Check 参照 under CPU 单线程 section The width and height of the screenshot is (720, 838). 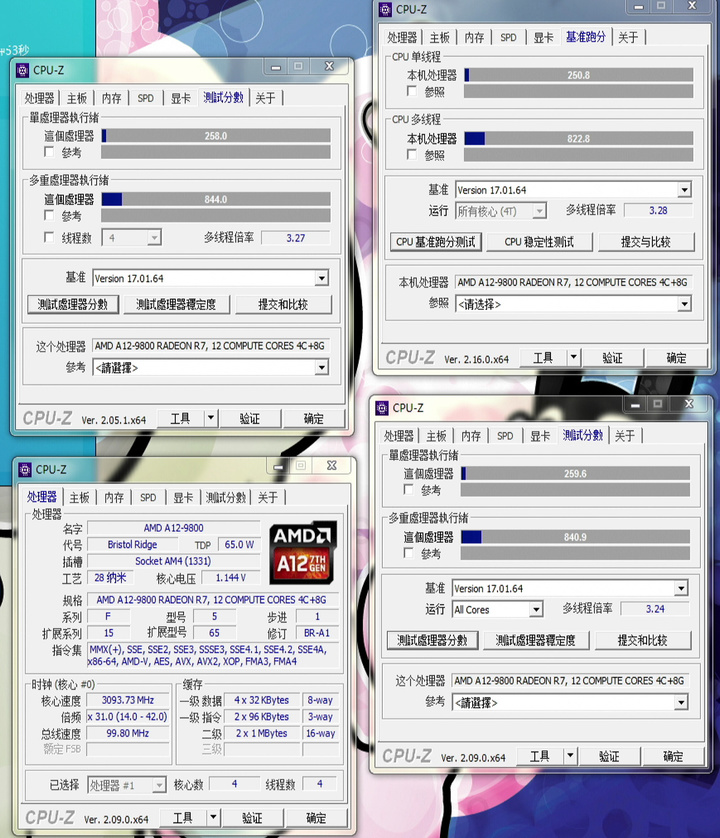[x=412, y=91]
